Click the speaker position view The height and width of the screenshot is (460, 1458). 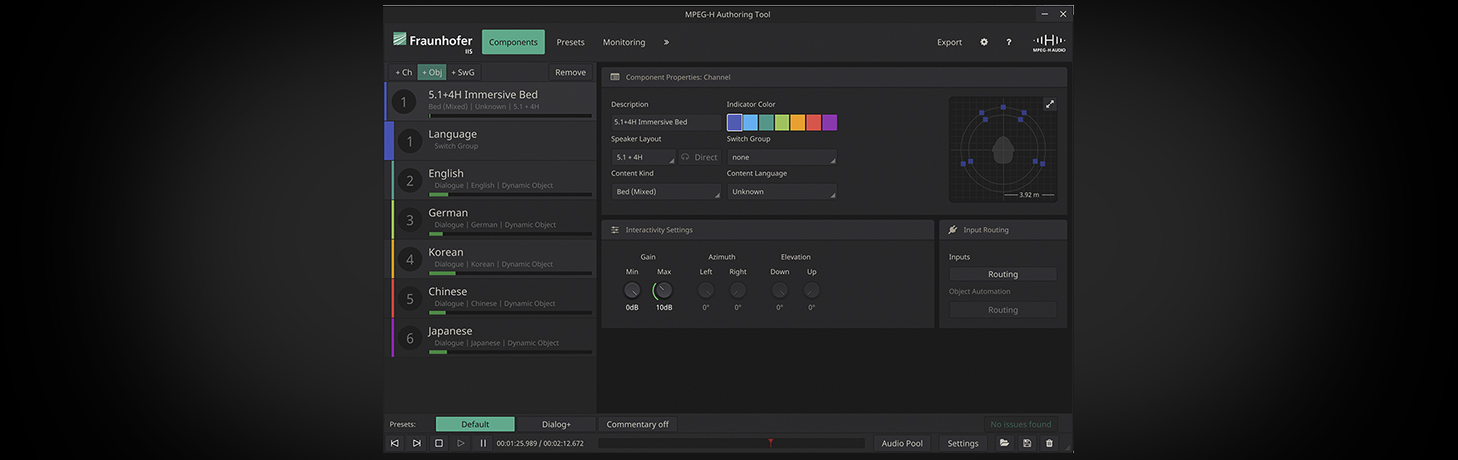coord(1003,149)
